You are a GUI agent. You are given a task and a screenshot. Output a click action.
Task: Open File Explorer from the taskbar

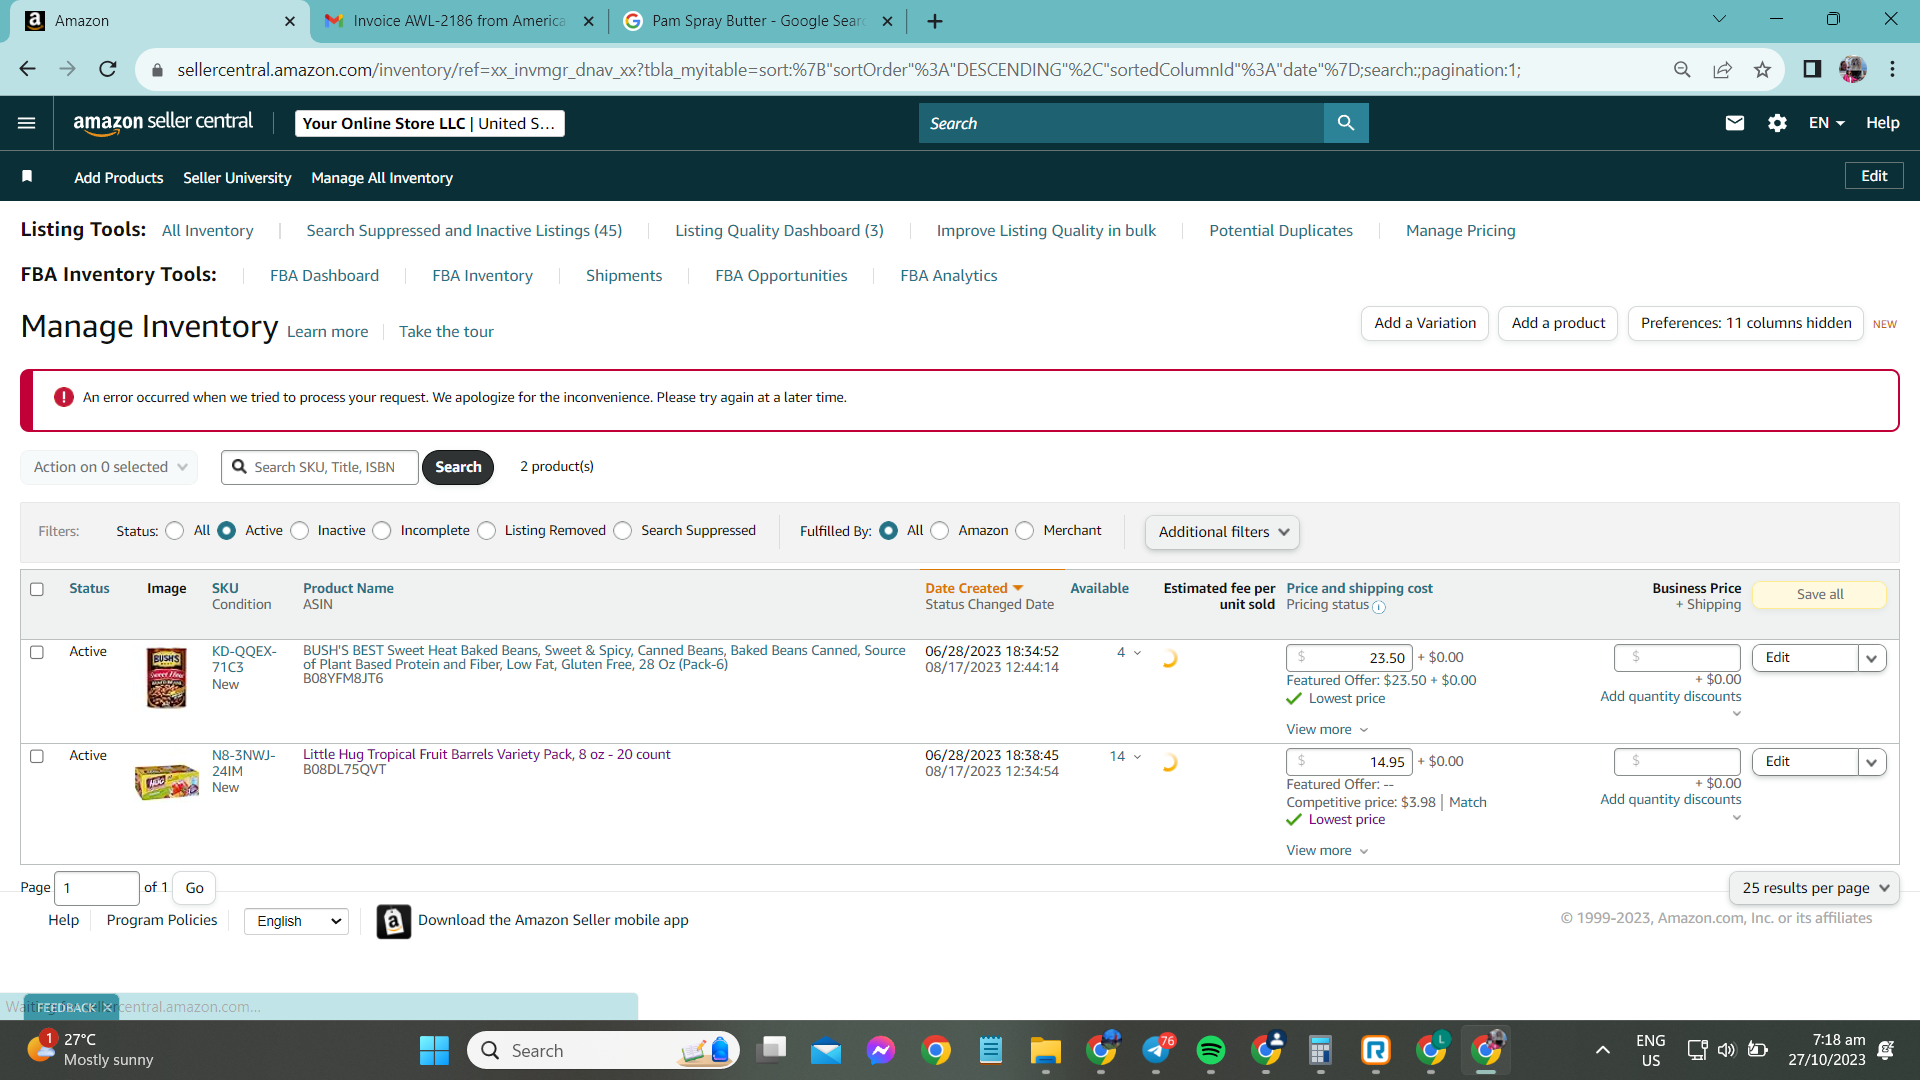click(x=1046, y=1050)
